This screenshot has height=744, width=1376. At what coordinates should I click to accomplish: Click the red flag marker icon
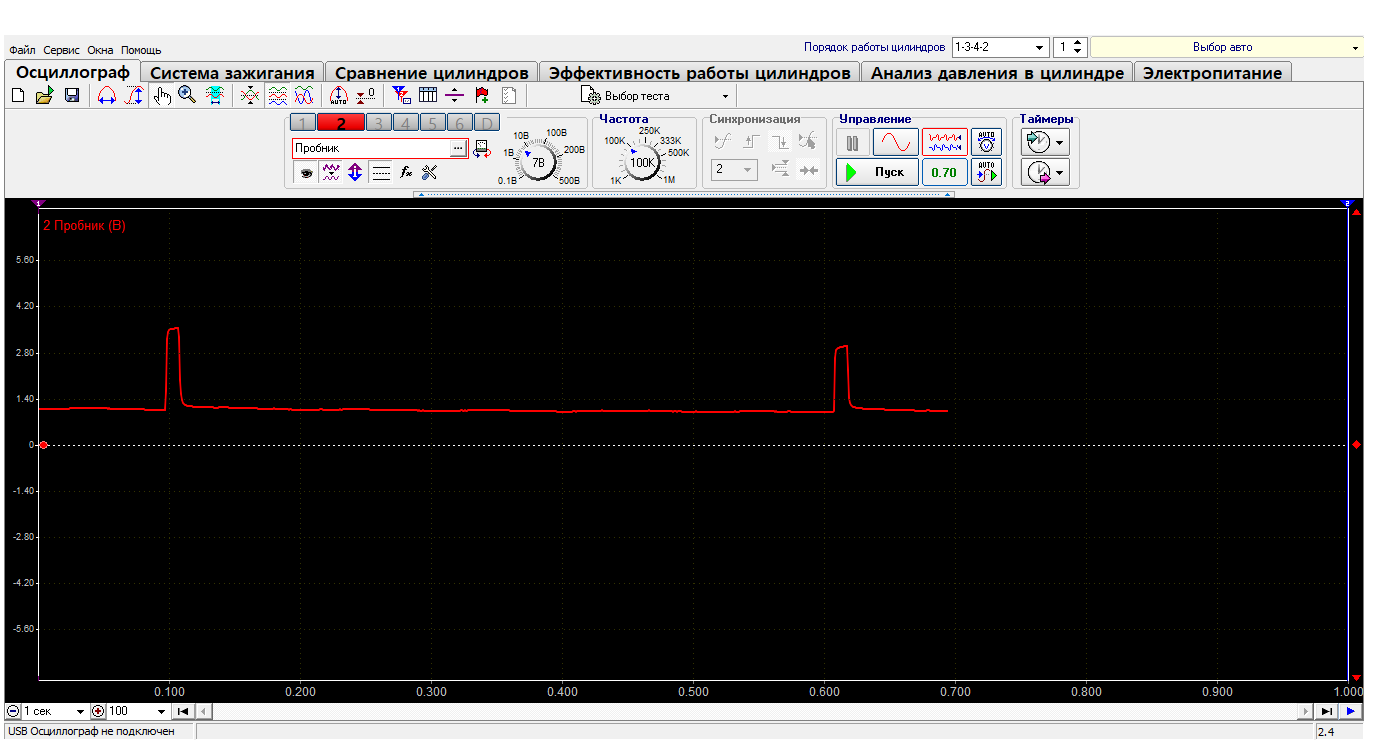(482, 96)
